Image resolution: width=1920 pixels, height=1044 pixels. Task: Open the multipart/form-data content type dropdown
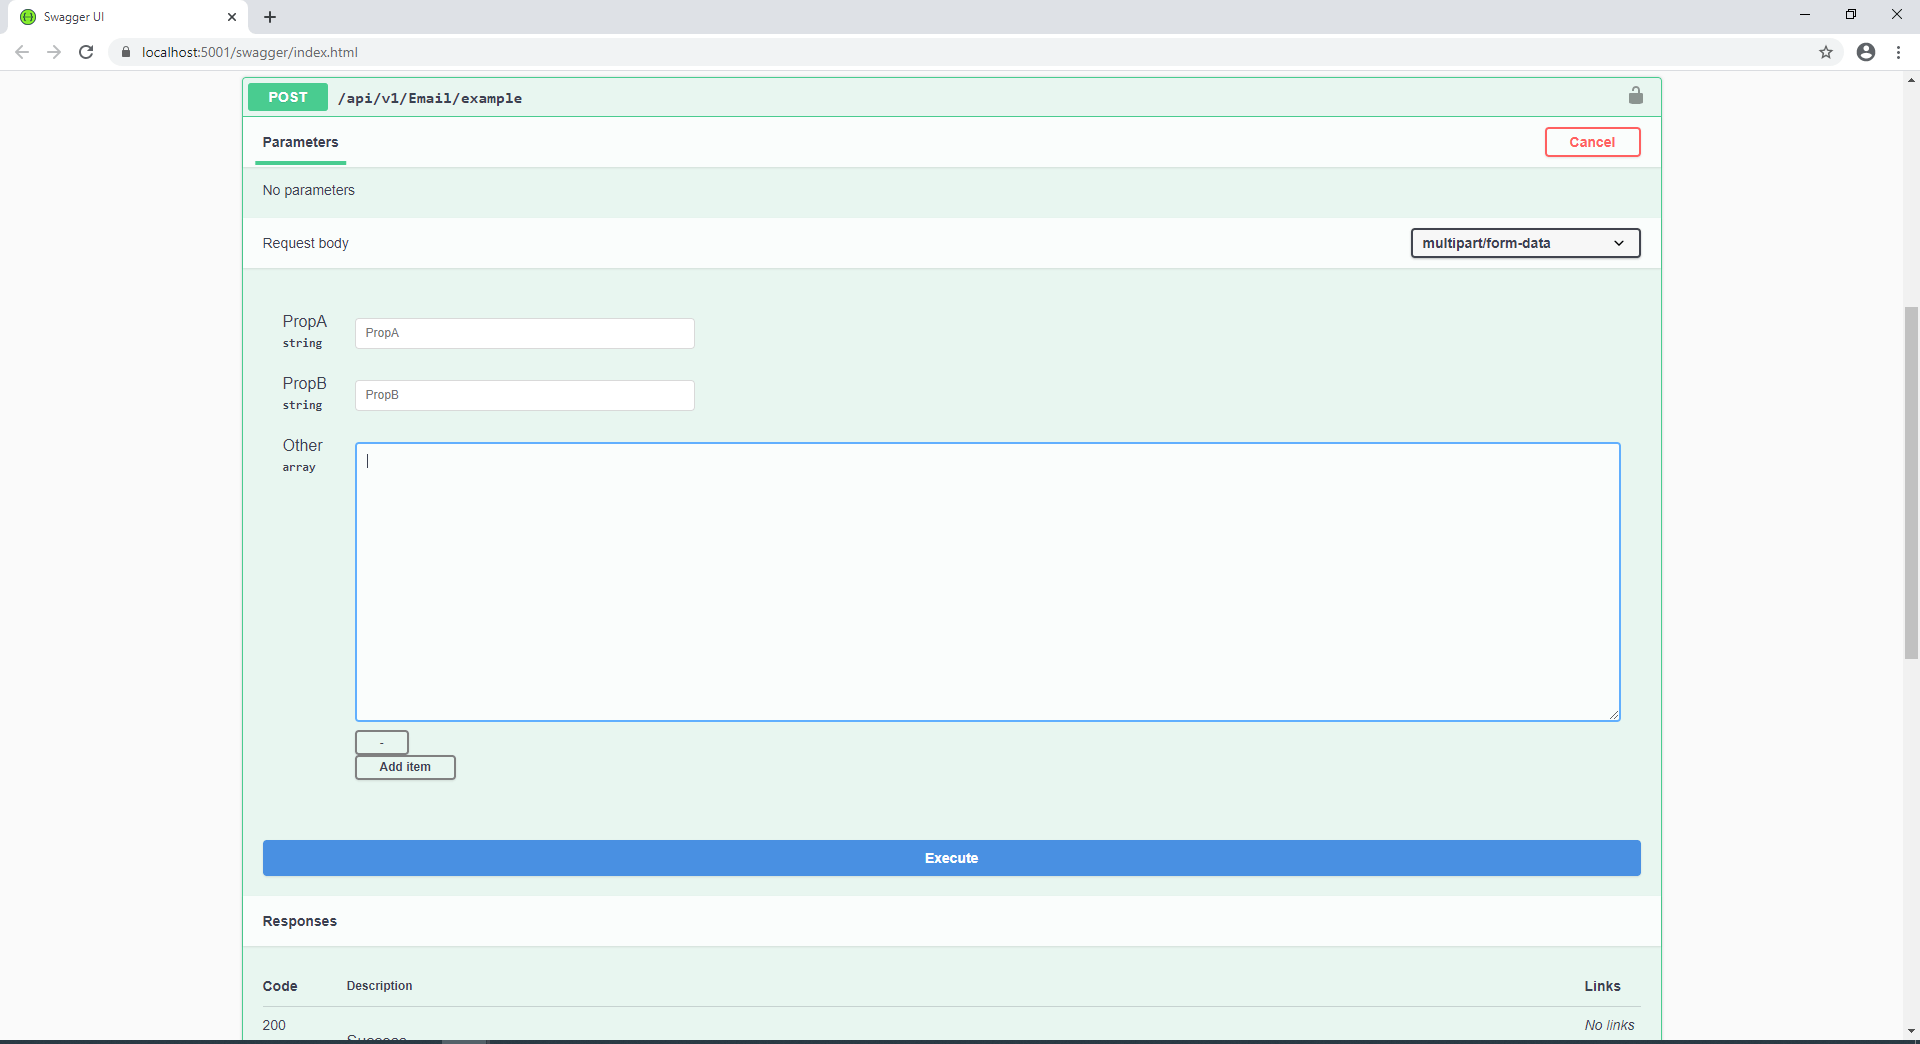(1525, 243)
